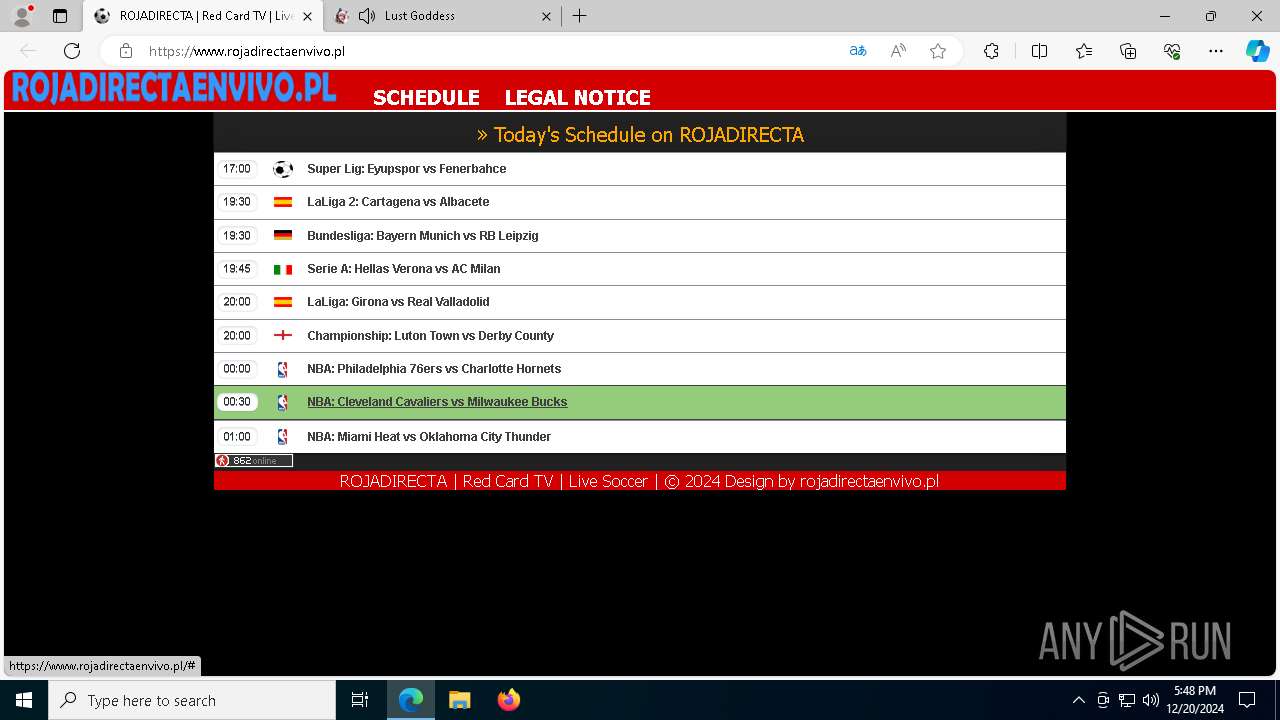Viewport: 1280px width, 720px height.
Task: Click the taskbar search box
Action: pyautogui.click(x=192, y=700)
